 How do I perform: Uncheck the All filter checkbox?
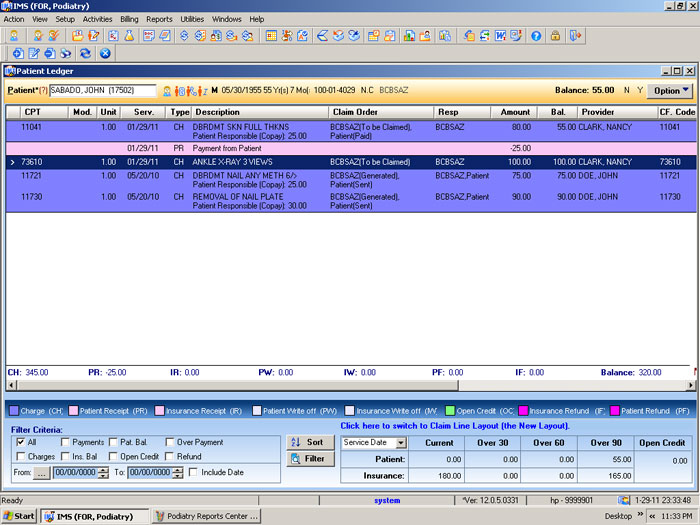(21, 442)
